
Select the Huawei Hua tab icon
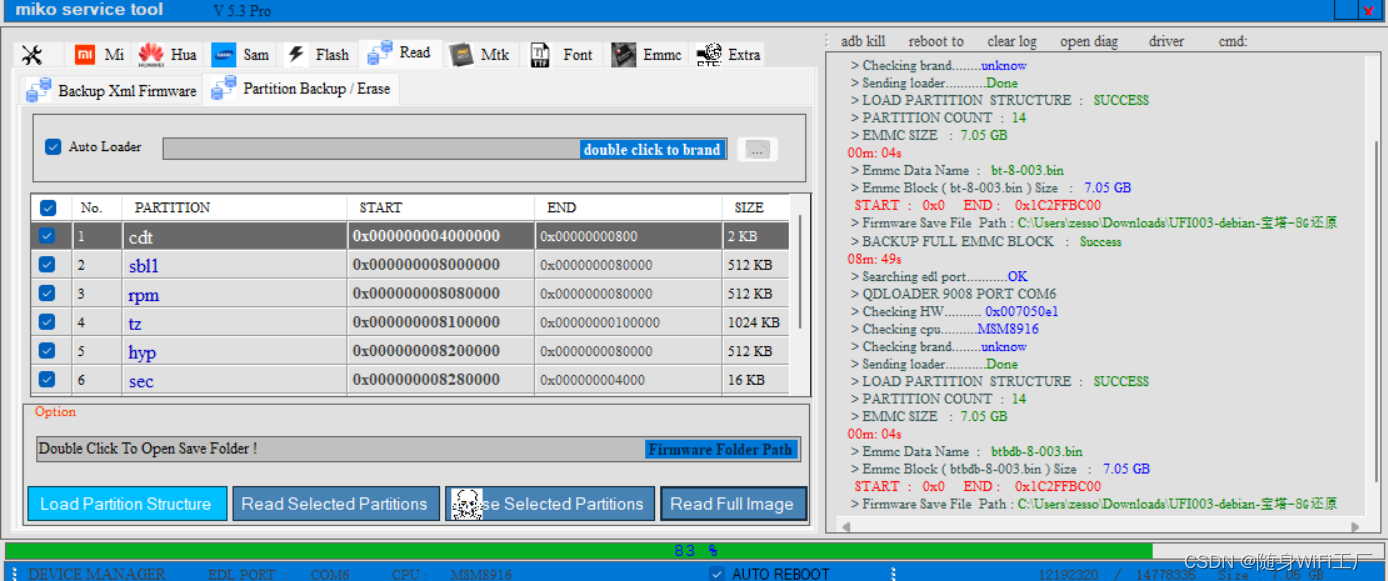click(151, 54)
